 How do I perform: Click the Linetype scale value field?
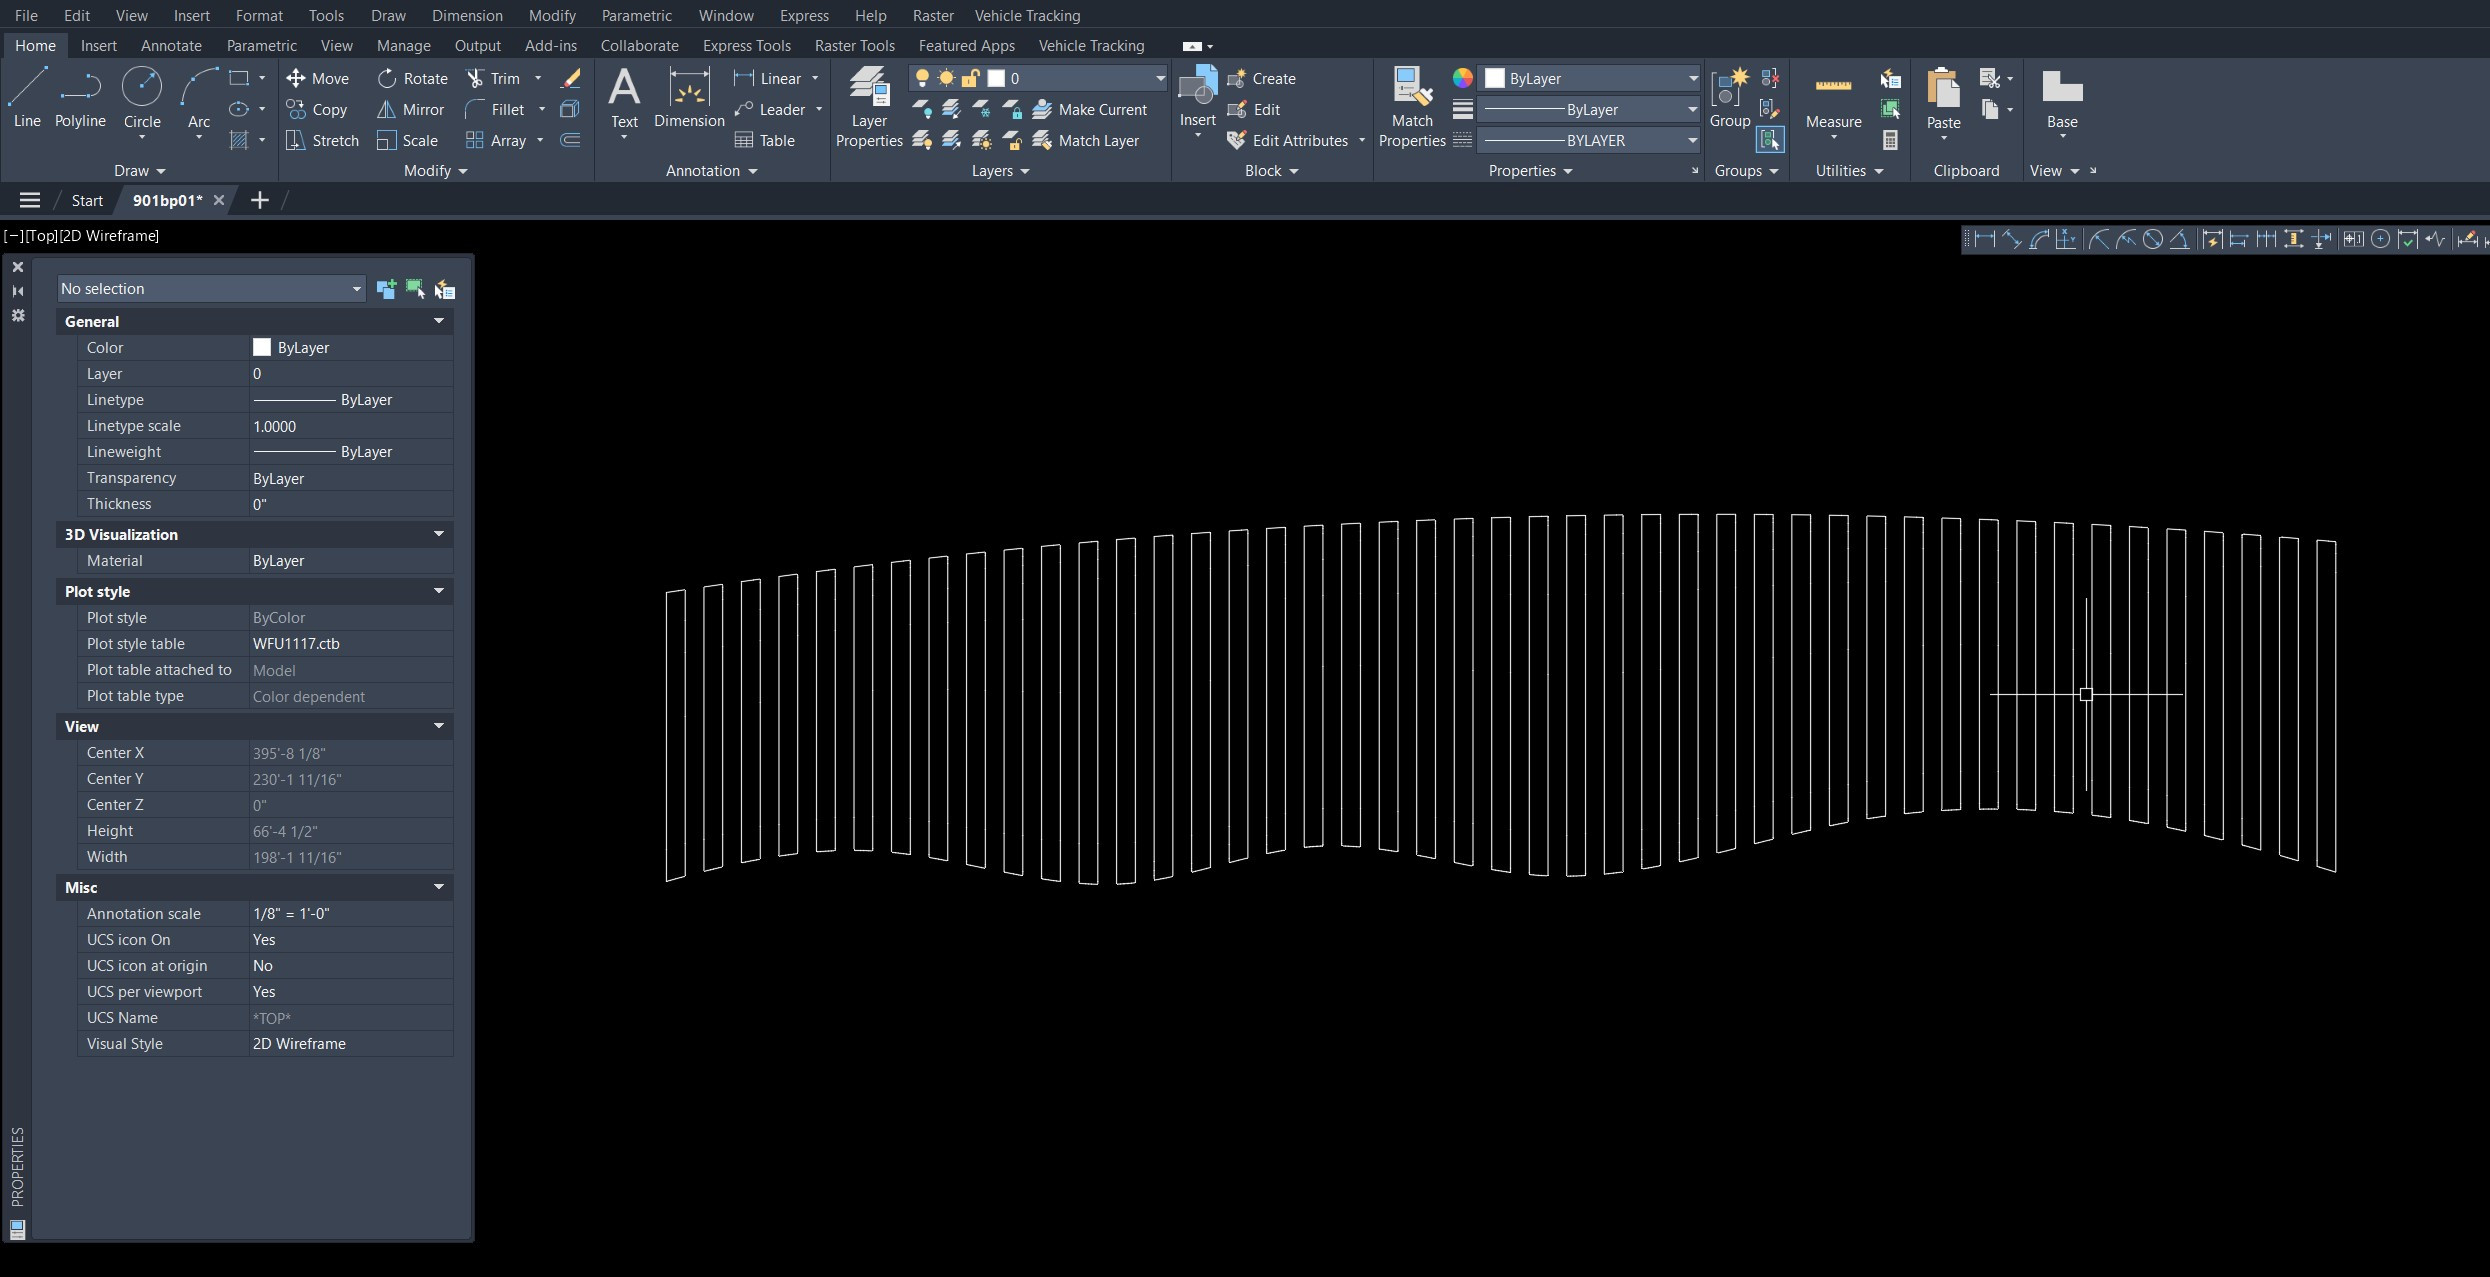[350, 426]
